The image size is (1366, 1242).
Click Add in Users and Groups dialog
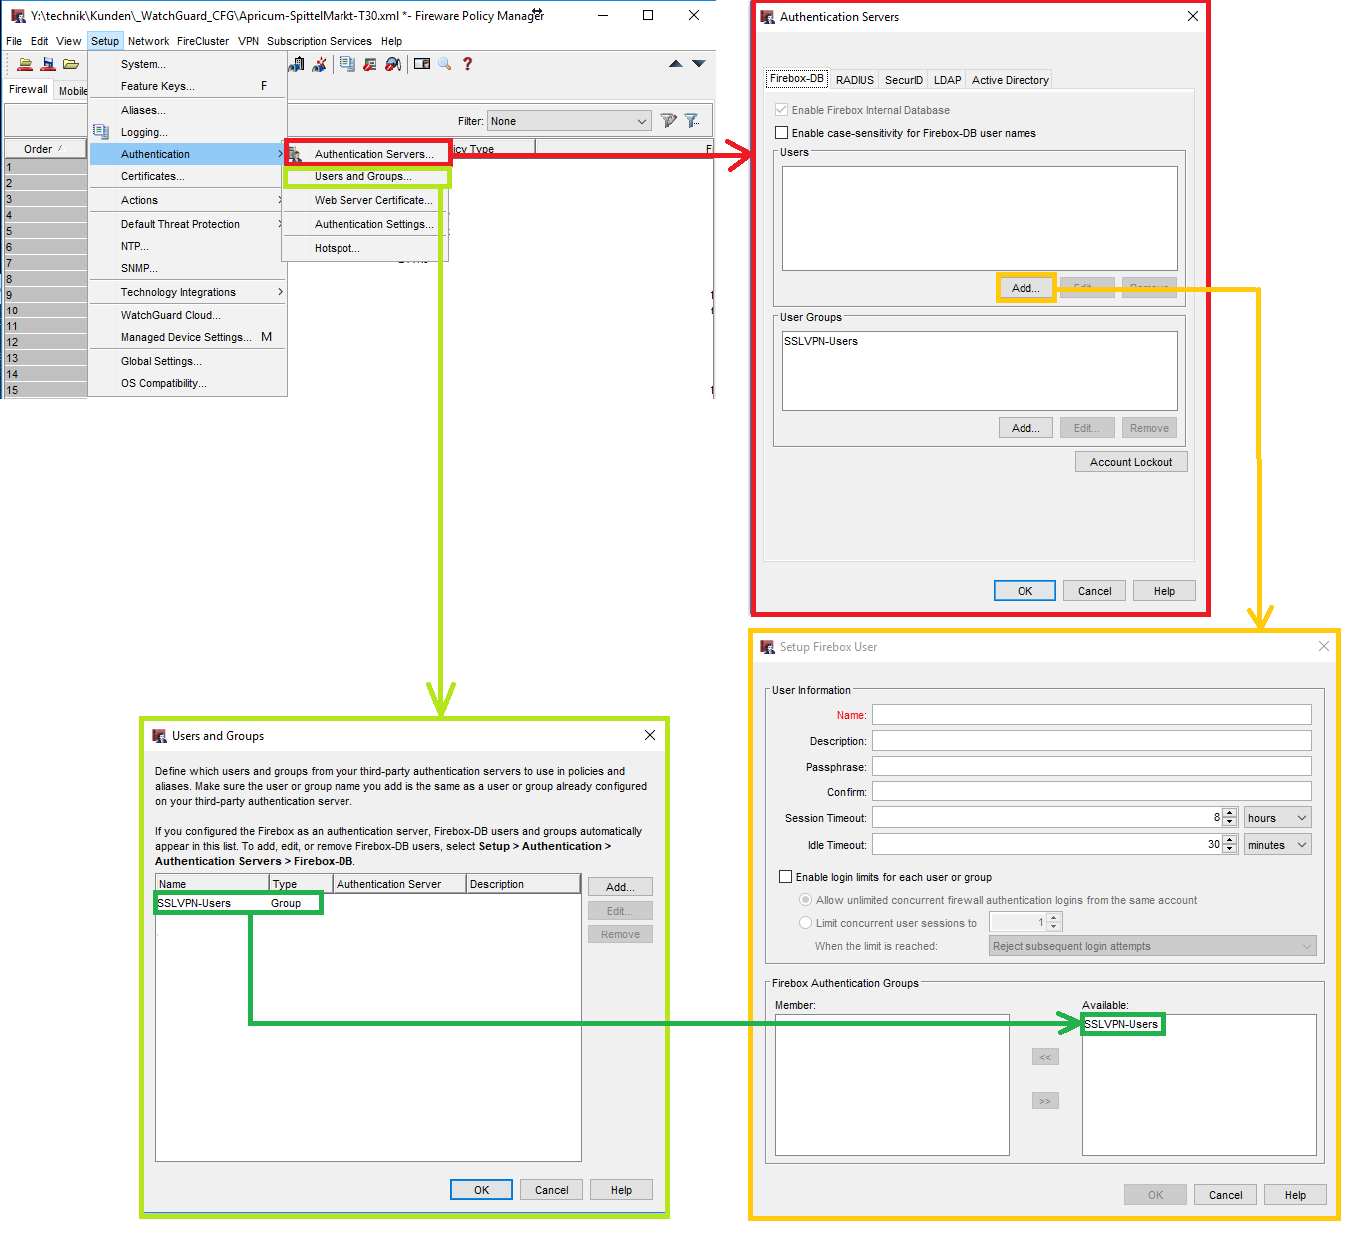(x=620, y=887)
